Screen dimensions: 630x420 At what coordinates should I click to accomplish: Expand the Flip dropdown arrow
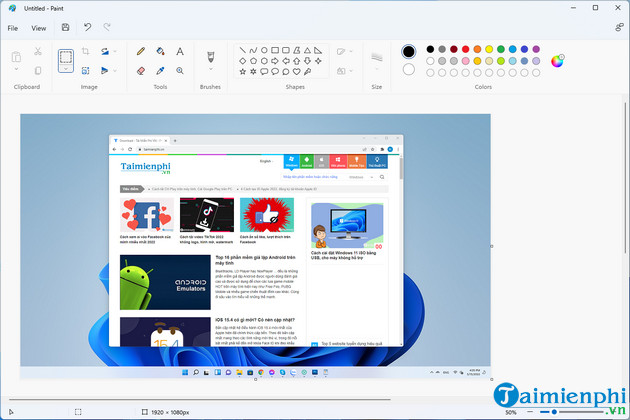click(115, 71)
